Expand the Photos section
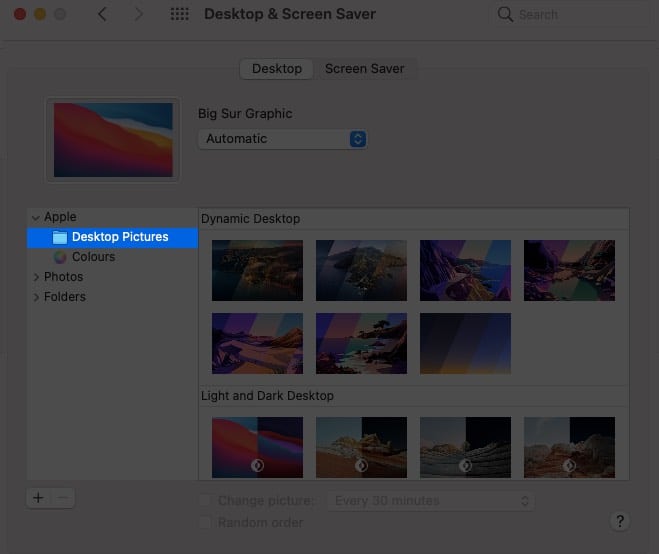 tap(36, 277)
